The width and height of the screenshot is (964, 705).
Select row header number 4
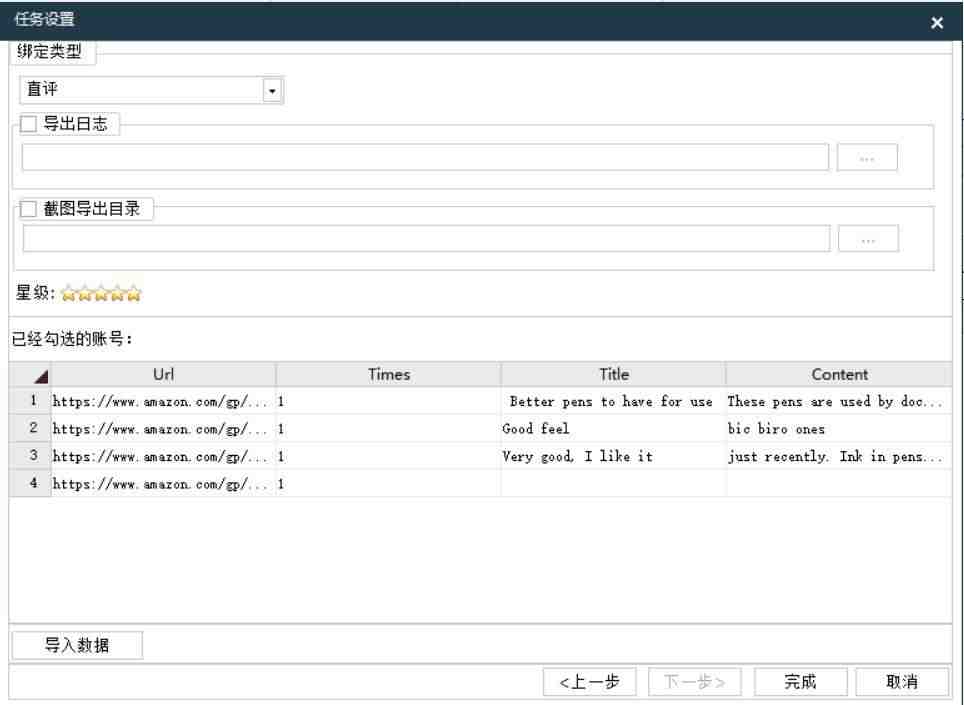pyautogui.click(x=30, y=484)
